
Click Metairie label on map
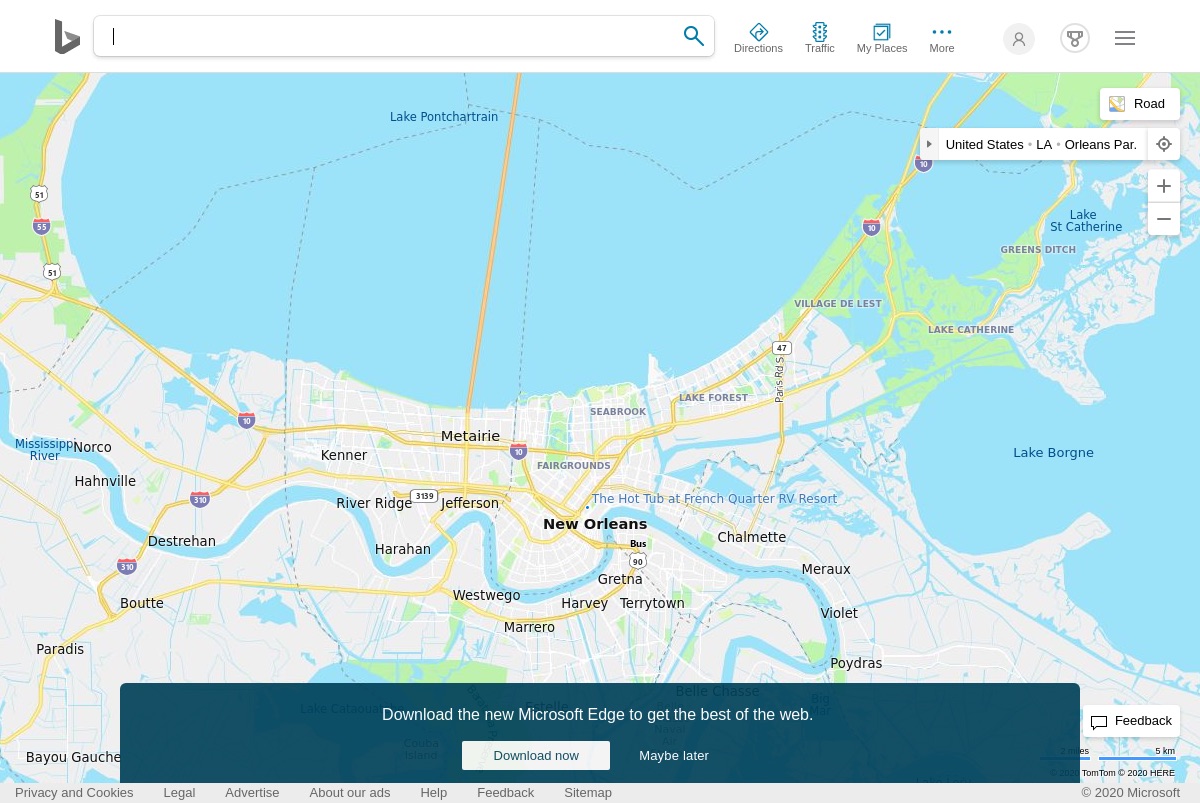click(470, 436)
